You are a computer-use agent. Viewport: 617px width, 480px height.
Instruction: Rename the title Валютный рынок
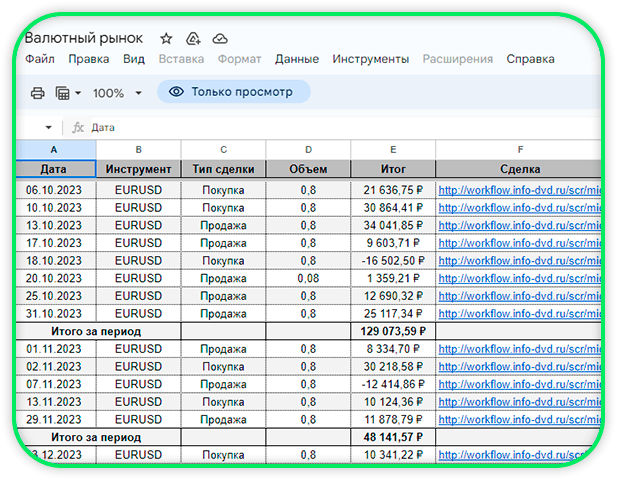tap(84, 38)
